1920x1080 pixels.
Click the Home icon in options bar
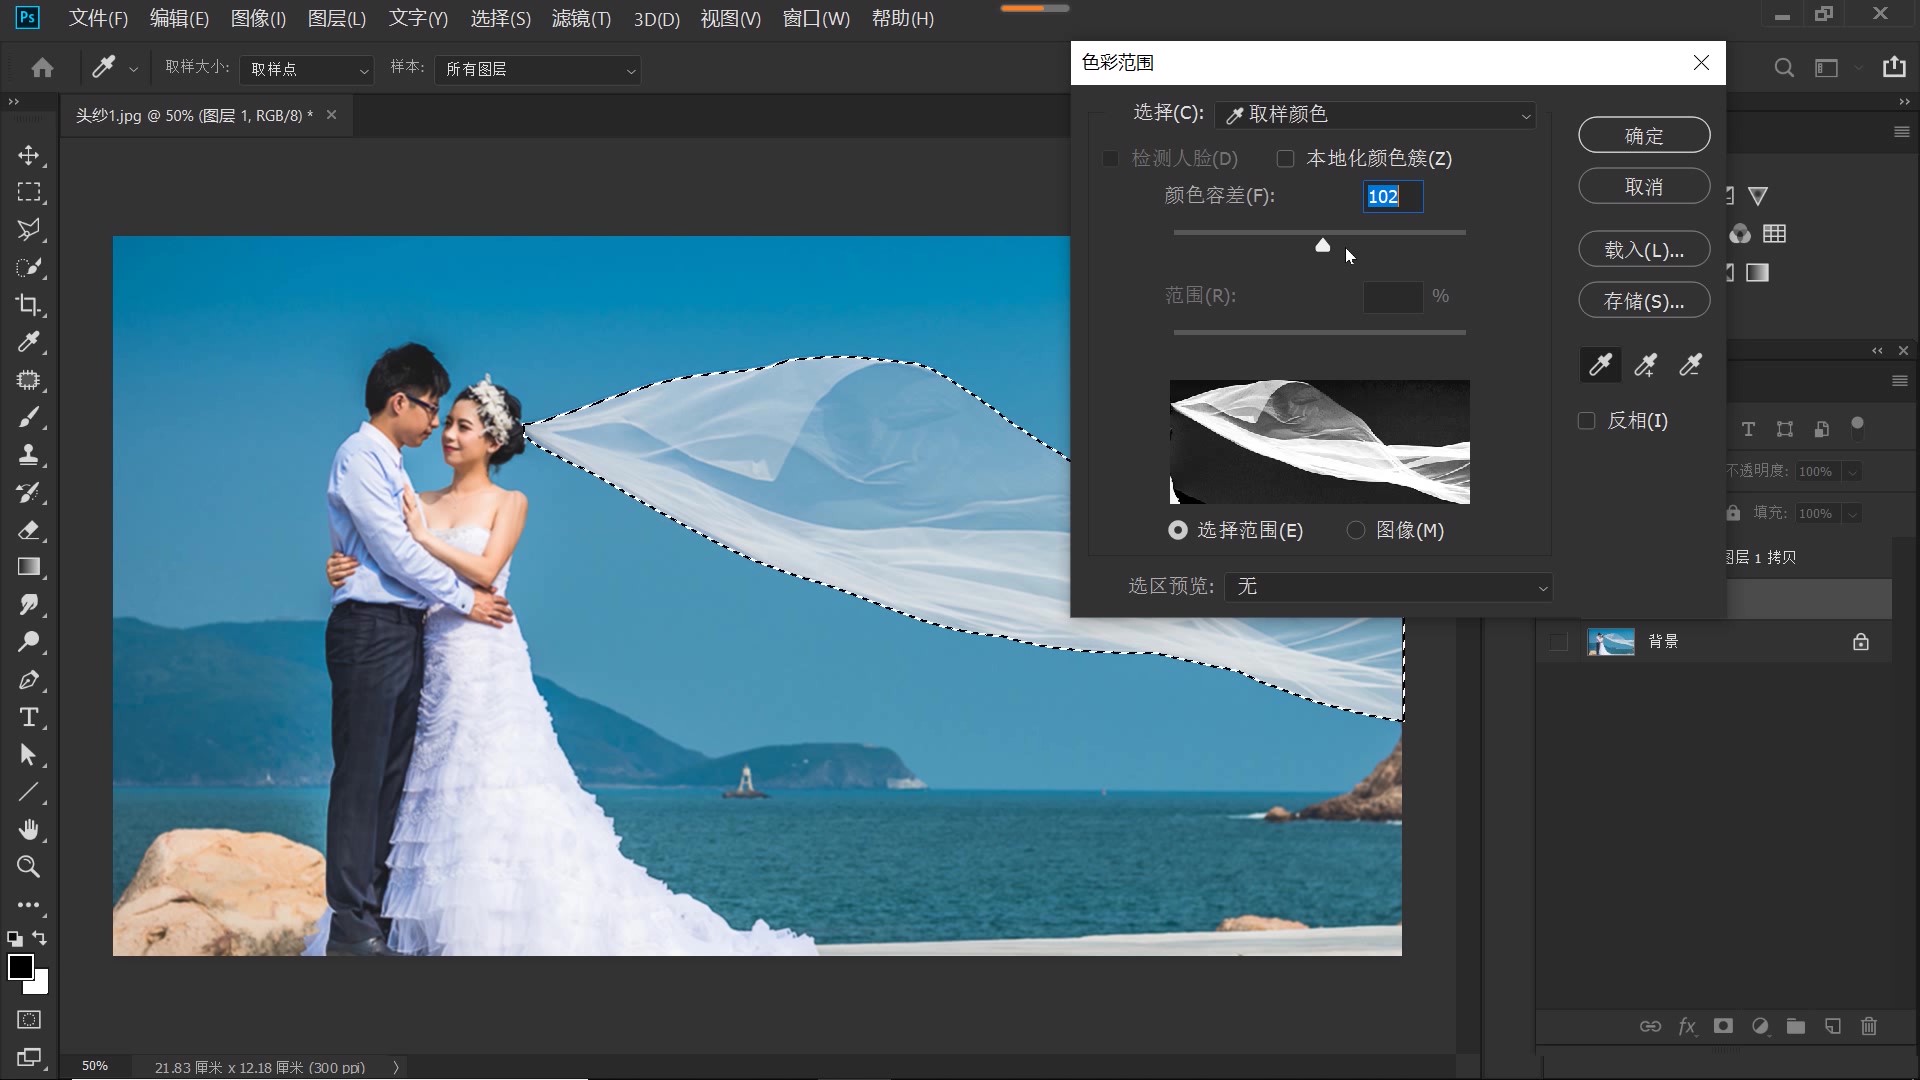point(42,68)
